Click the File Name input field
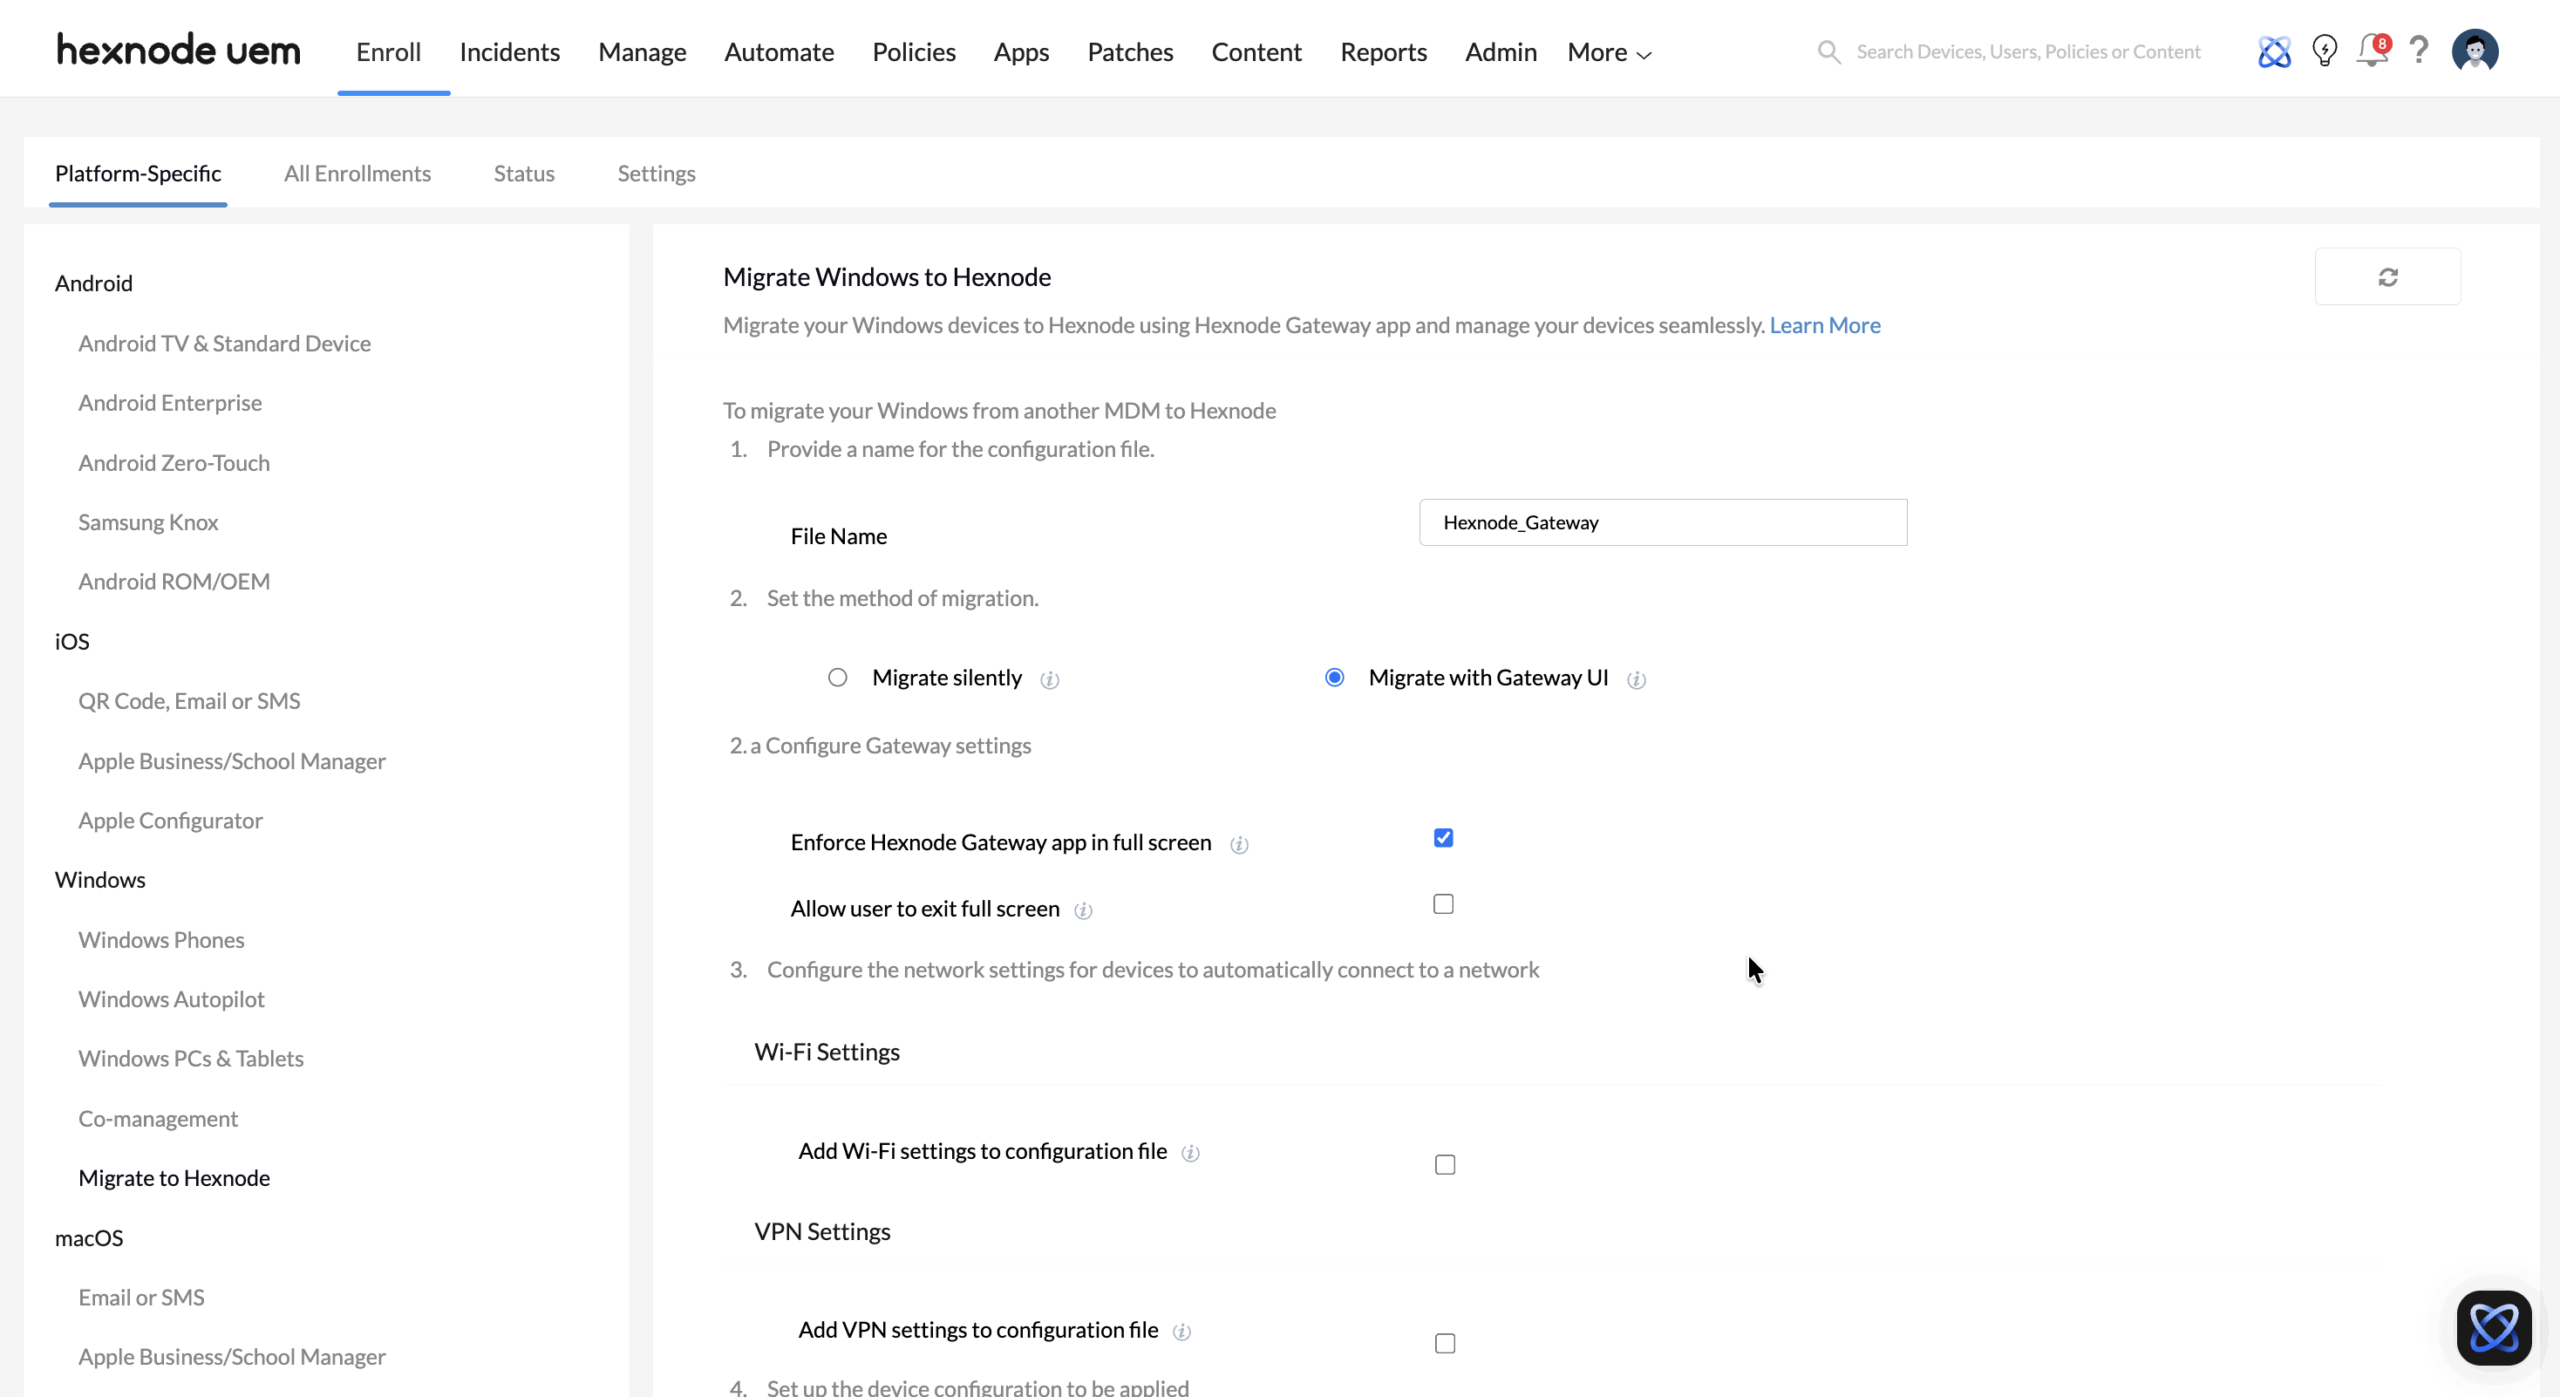The width and height of the screenshot is (2560, 1397). click(x=1662, y=522)
